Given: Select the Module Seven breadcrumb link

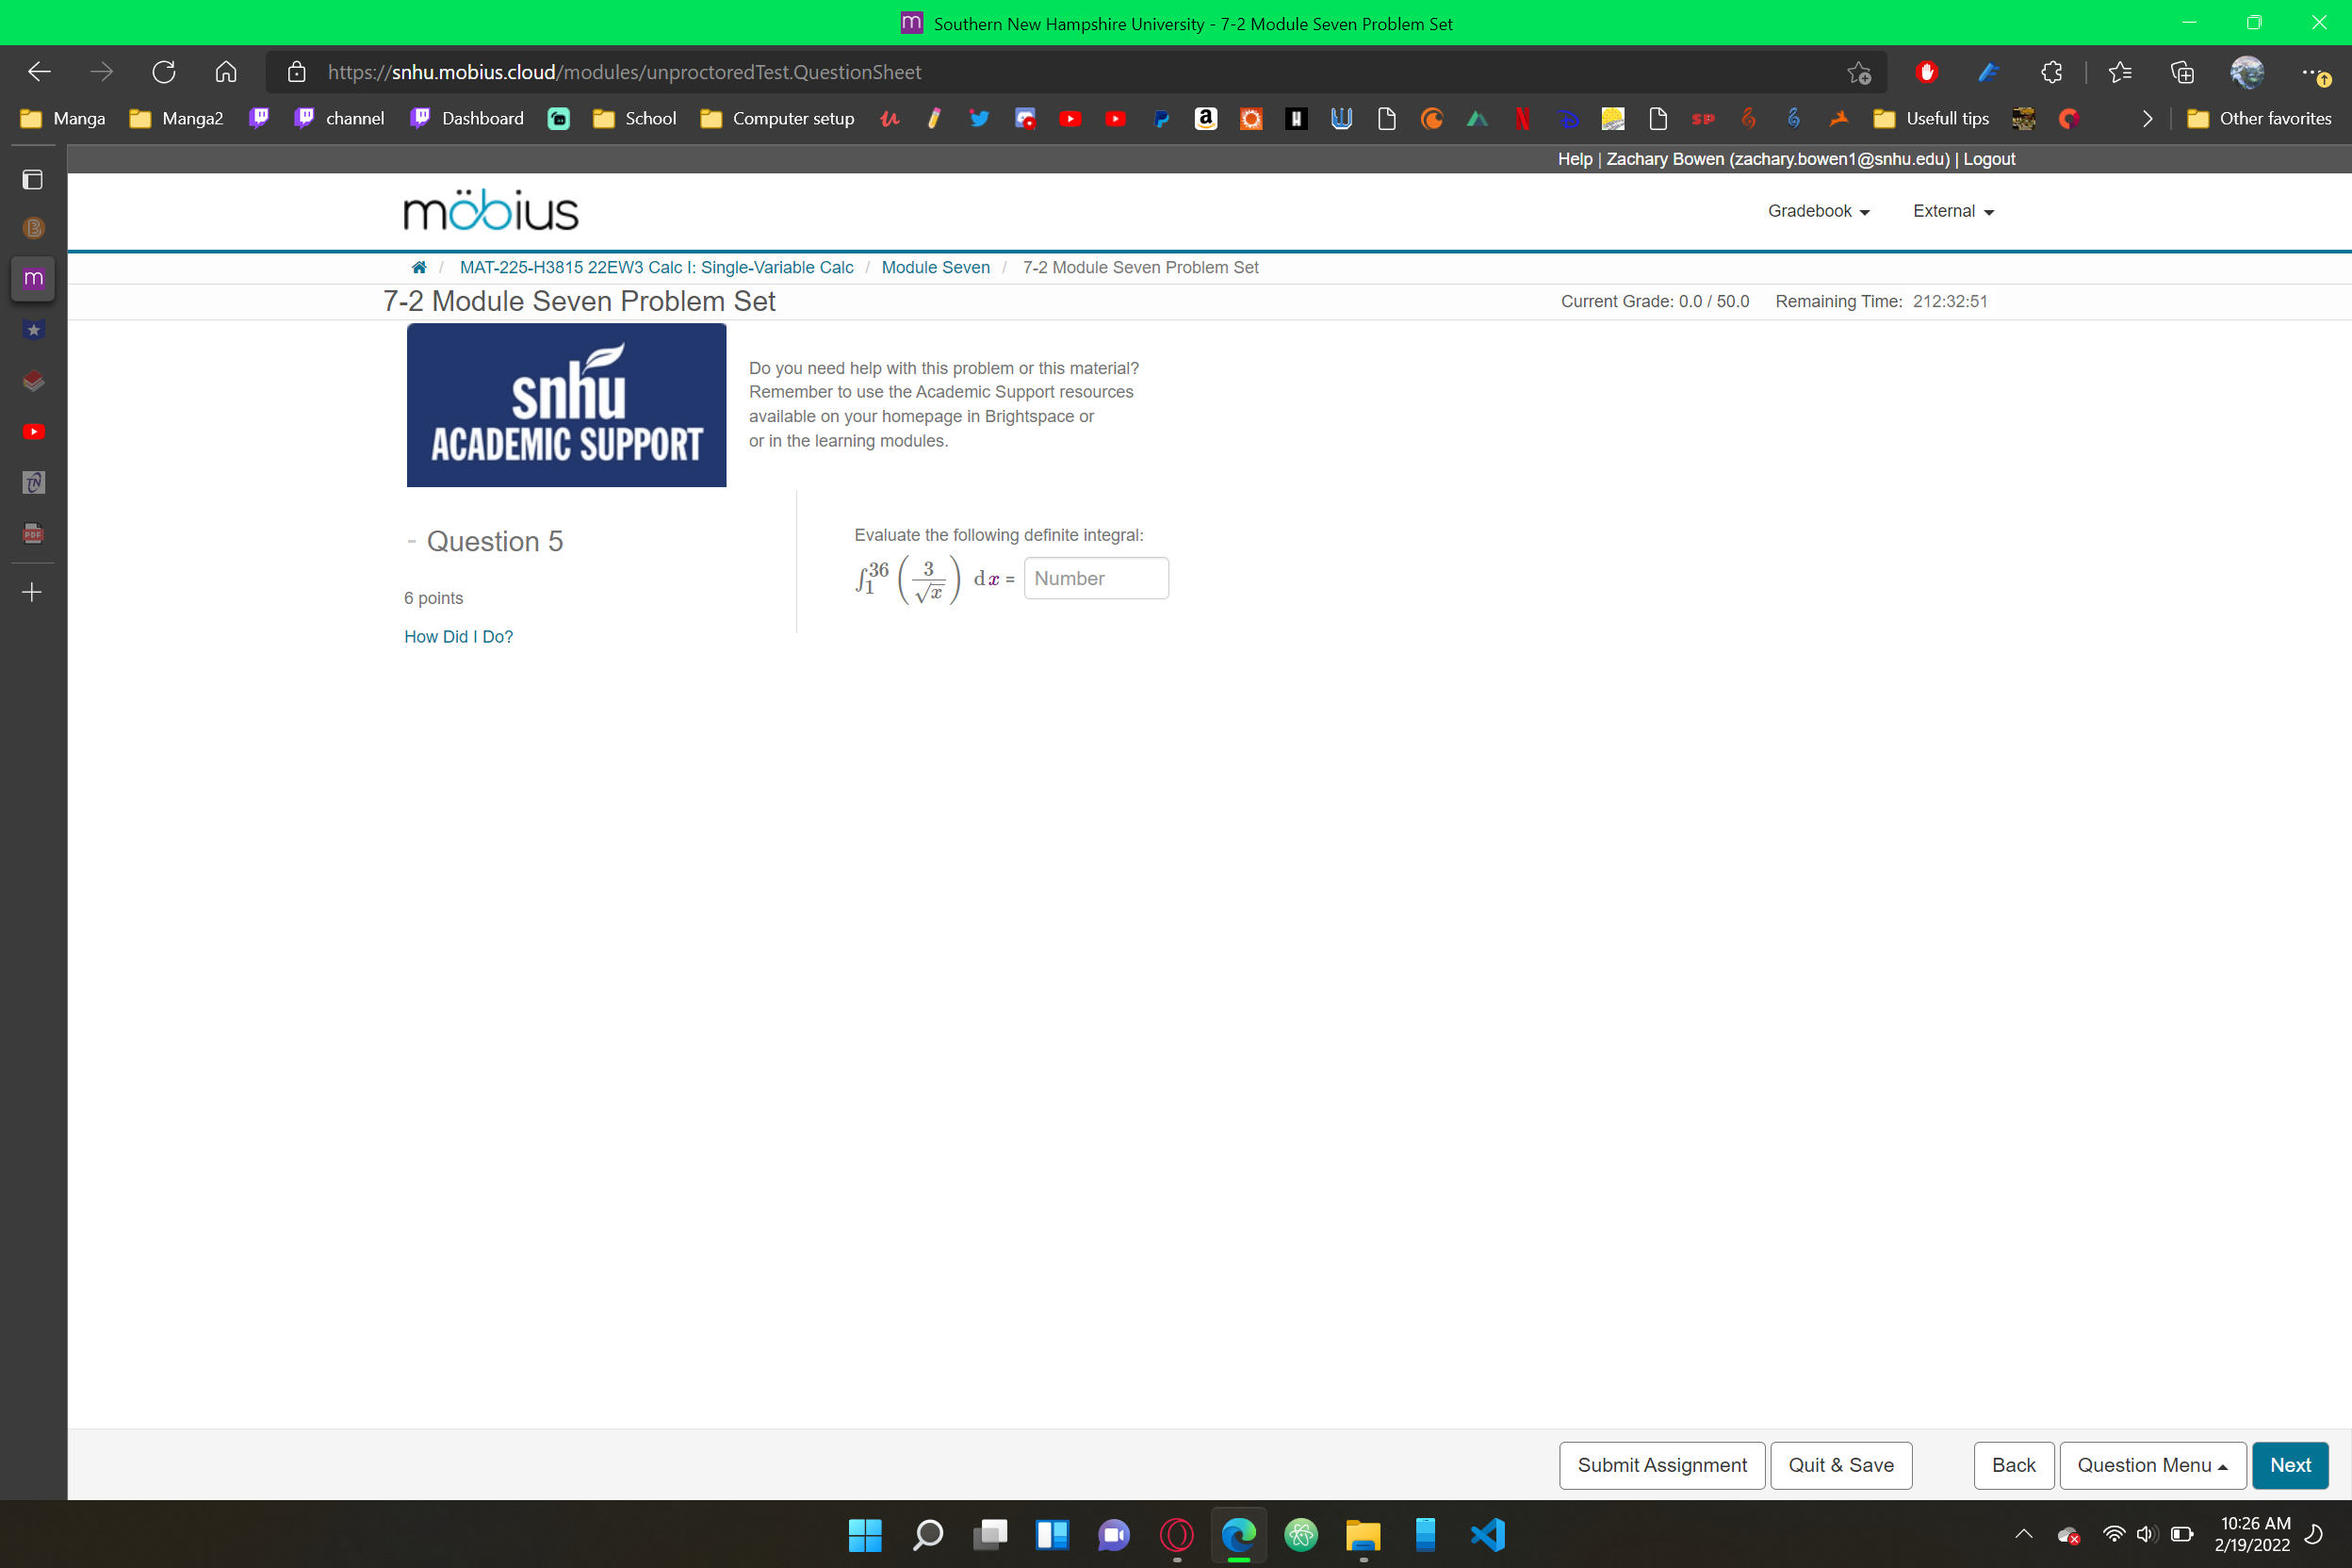Looking at the screenshot, I should click(935, 267).
